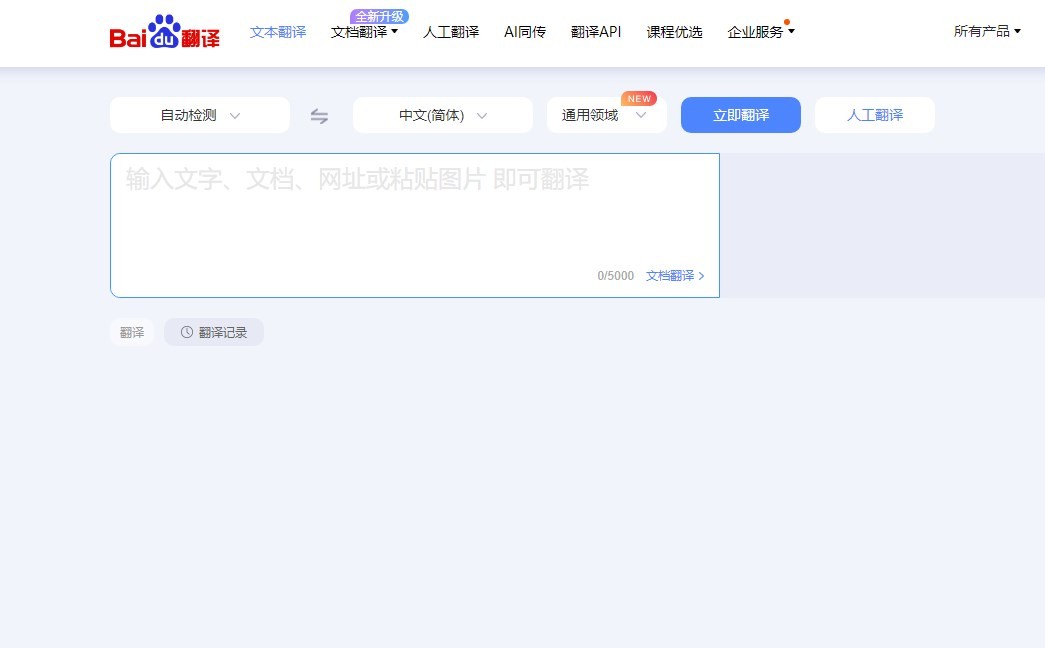Viewport: 1045px width, 648px height.
Task: Click the NEW badge on 通用领域
Action: coord(638,98)
